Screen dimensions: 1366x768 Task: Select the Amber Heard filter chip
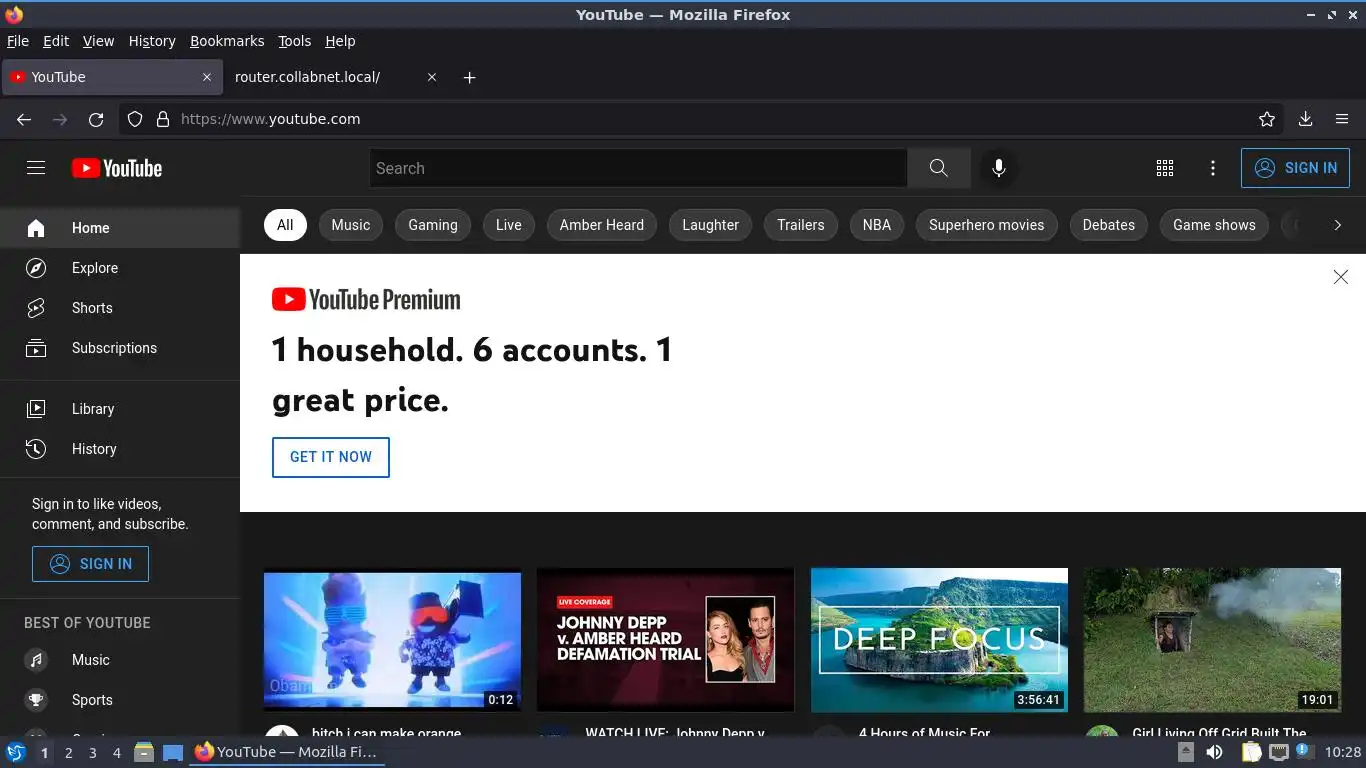[x=602, y=225]
